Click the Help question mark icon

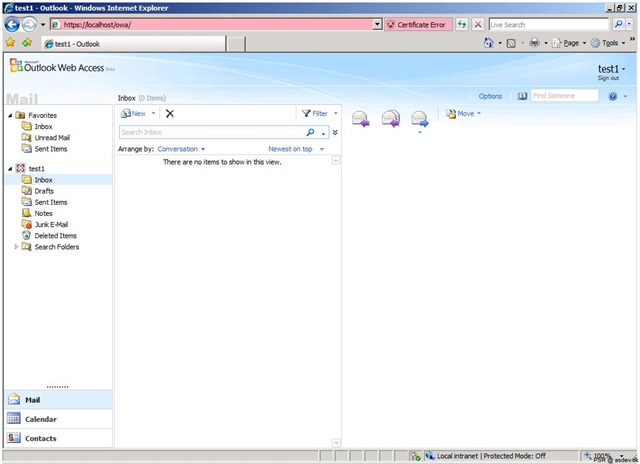(x=613, y=96)
